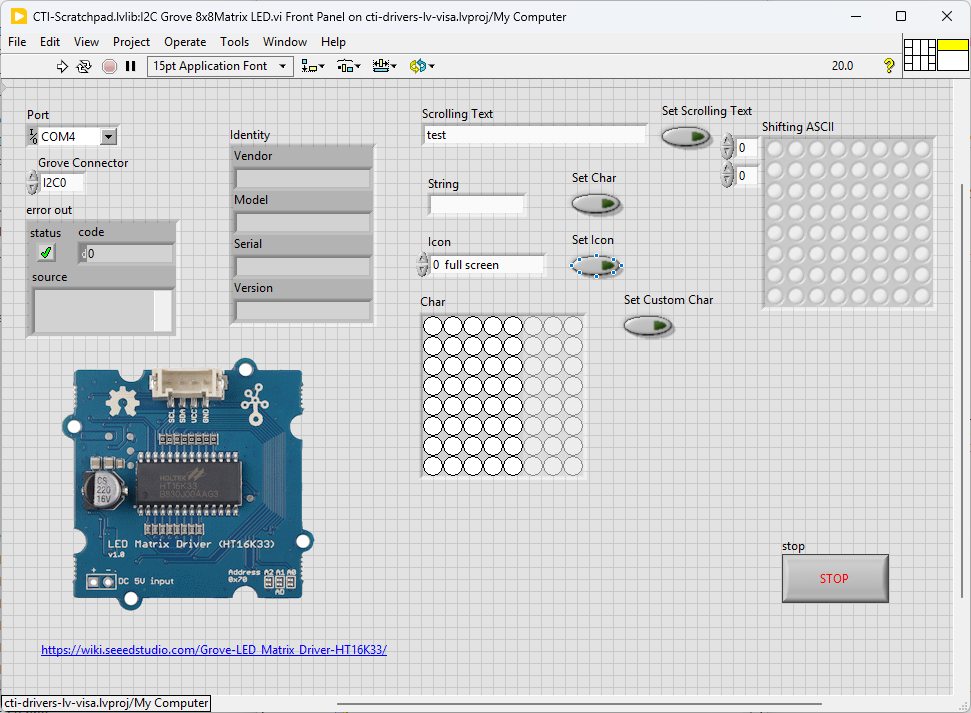Click the String input field
The height and width of the screenshot is (713, 971).
click(477, 205)
